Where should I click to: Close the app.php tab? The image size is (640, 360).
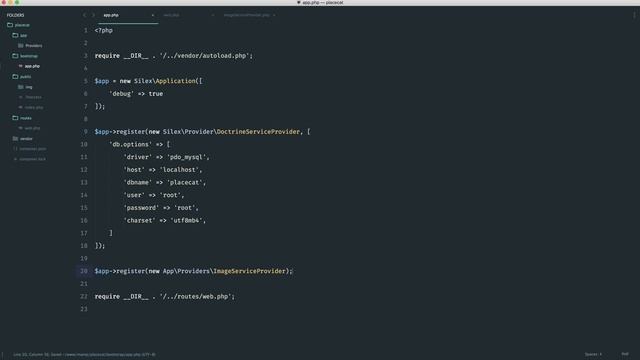click(x=153, y=15)
